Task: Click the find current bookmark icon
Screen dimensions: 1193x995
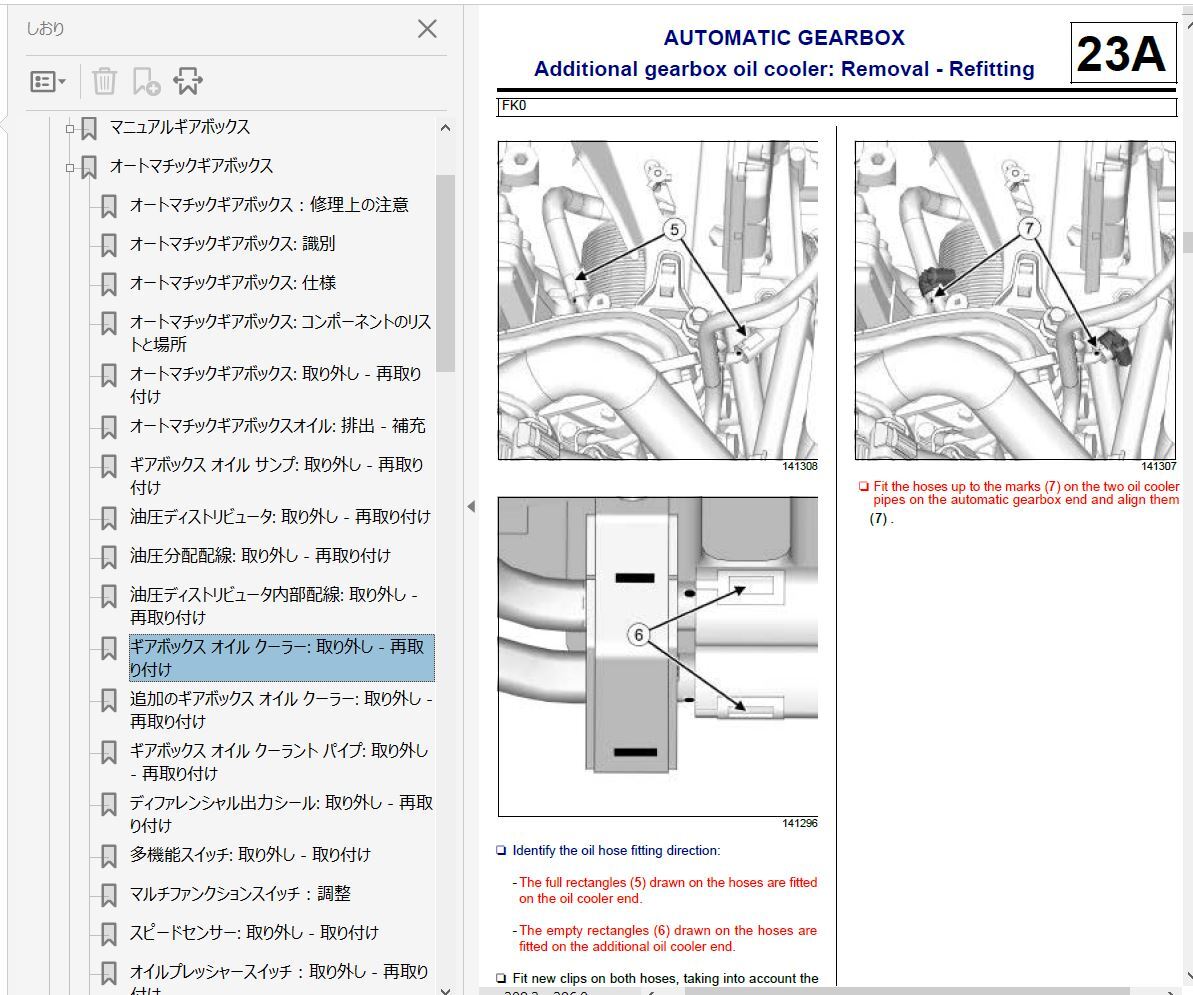Action: click(x=188, y=82)
